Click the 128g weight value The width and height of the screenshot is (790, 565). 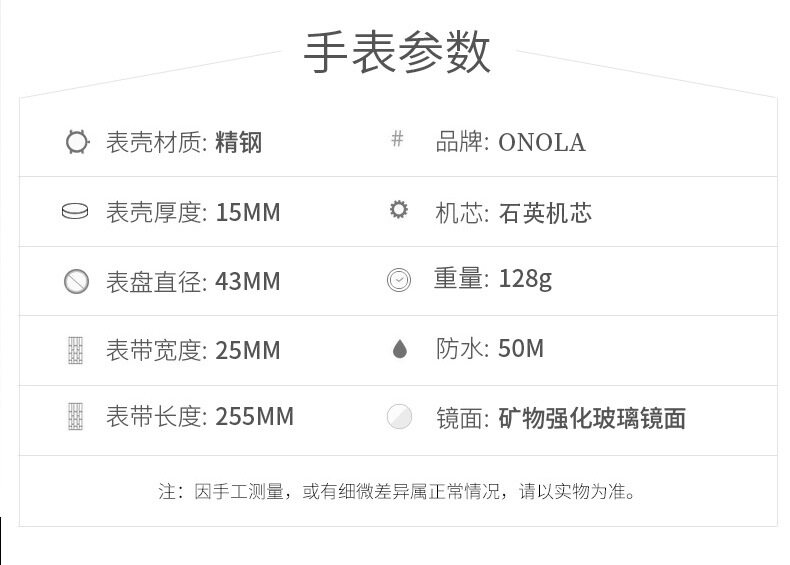click(x=524, y=279)
